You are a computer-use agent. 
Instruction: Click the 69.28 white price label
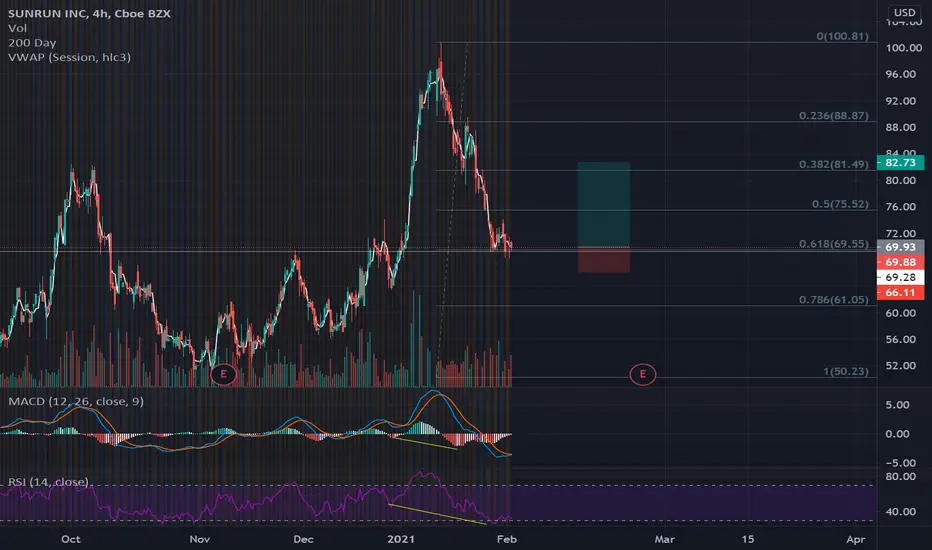(x=900, y=277)
